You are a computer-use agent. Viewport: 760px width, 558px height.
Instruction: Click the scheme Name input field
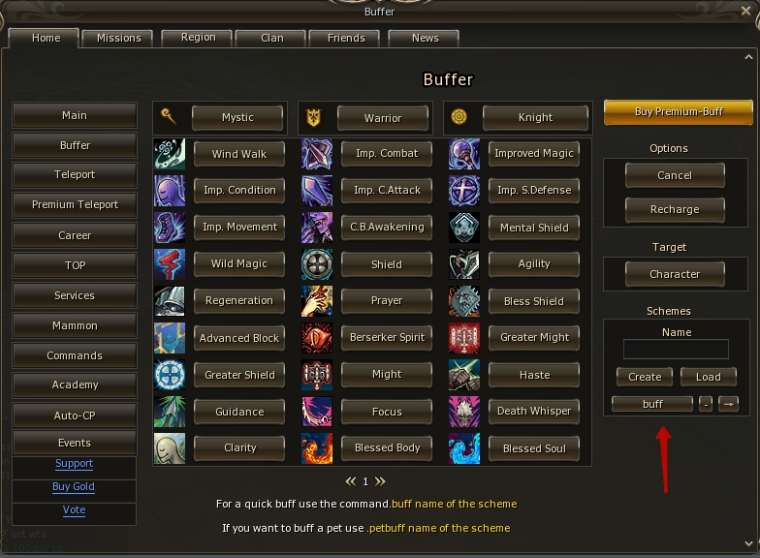click(676, 349)
